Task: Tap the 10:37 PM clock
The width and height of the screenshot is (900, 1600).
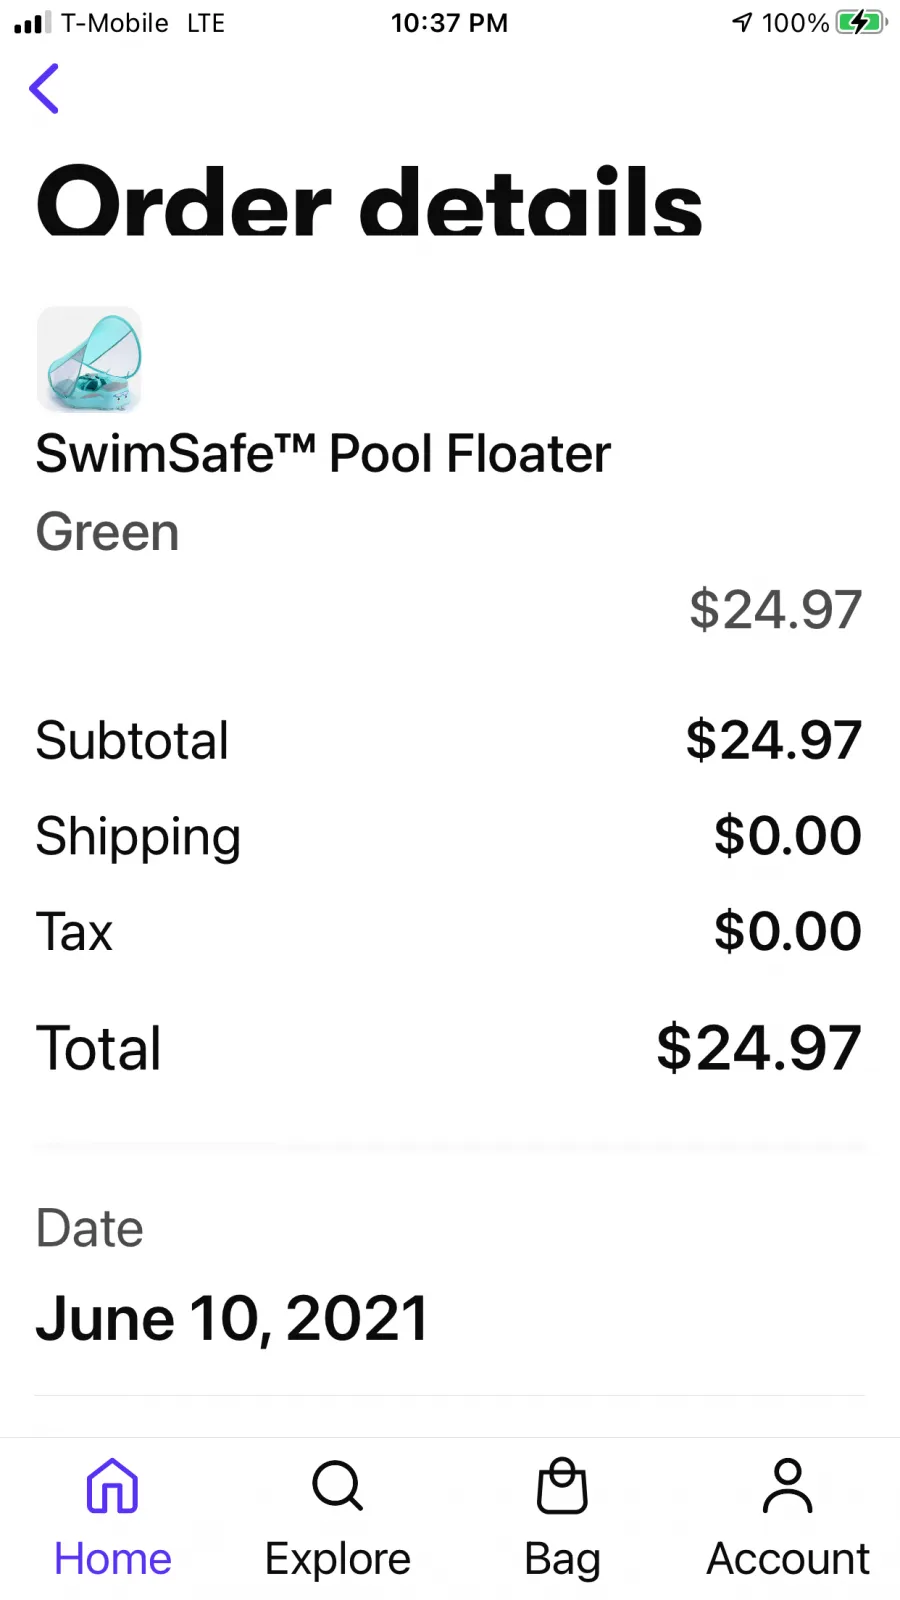Action: (x=449, y=23)
